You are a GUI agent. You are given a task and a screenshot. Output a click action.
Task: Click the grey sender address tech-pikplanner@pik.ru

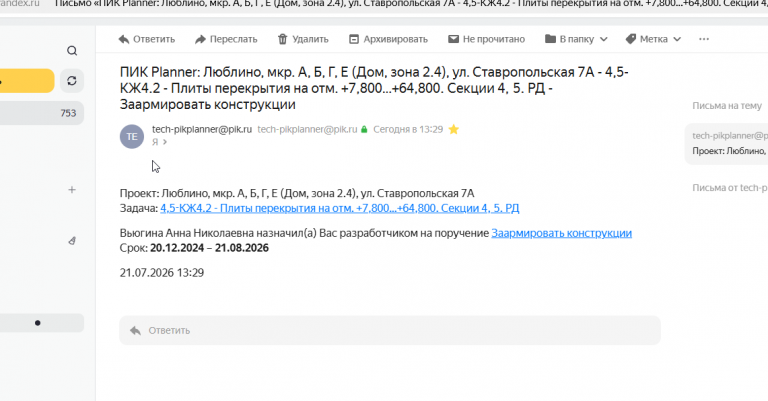[307, 129]
